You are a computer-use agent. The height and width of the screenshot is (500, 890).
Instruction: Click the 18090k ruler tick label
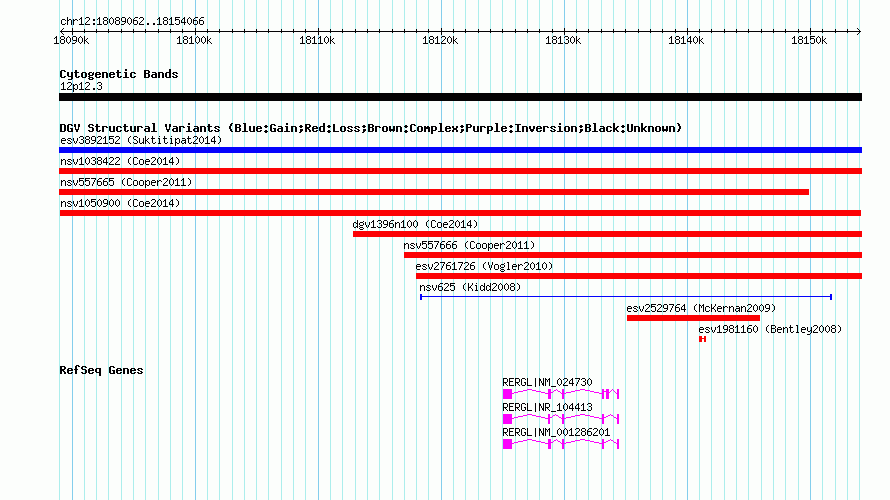pyautogui.click(x=71, y=40)
